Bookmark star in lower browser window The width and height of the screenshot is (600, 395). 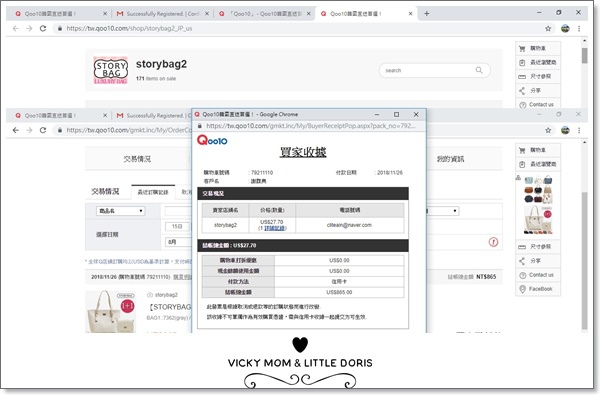548,130
